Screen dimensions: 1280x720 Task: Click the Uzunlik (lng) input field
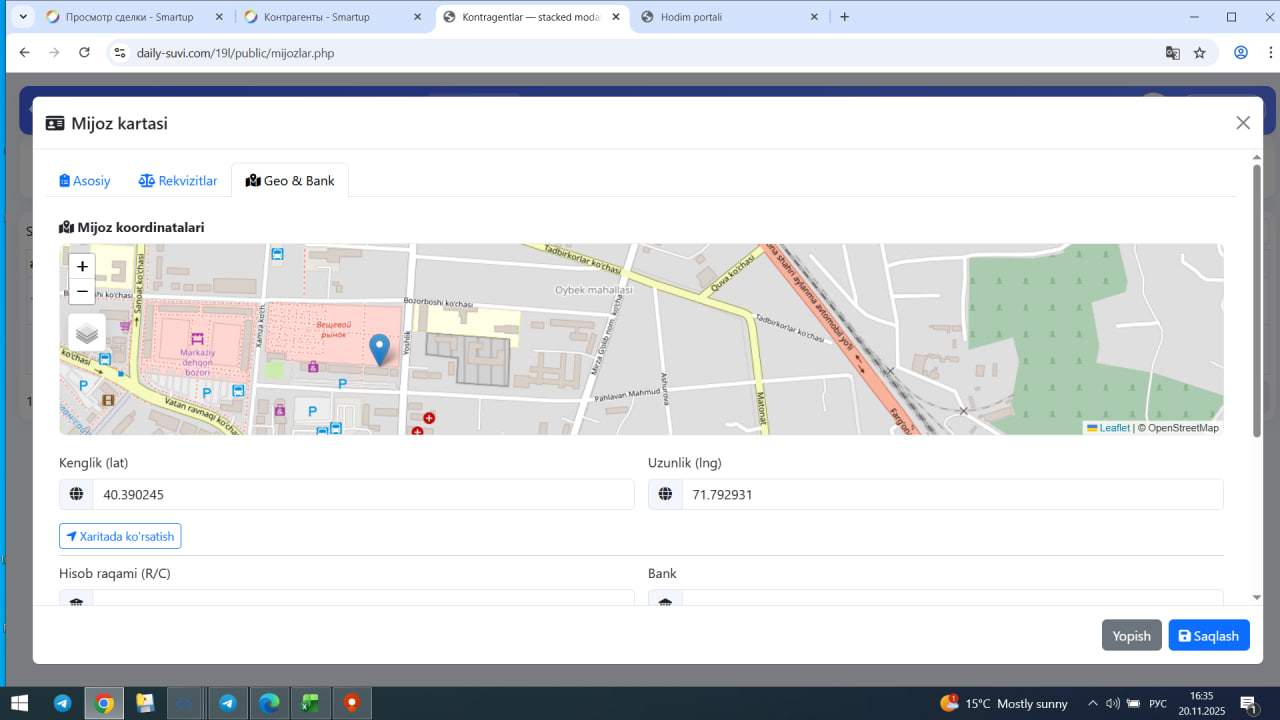click(x=951, y=494)
